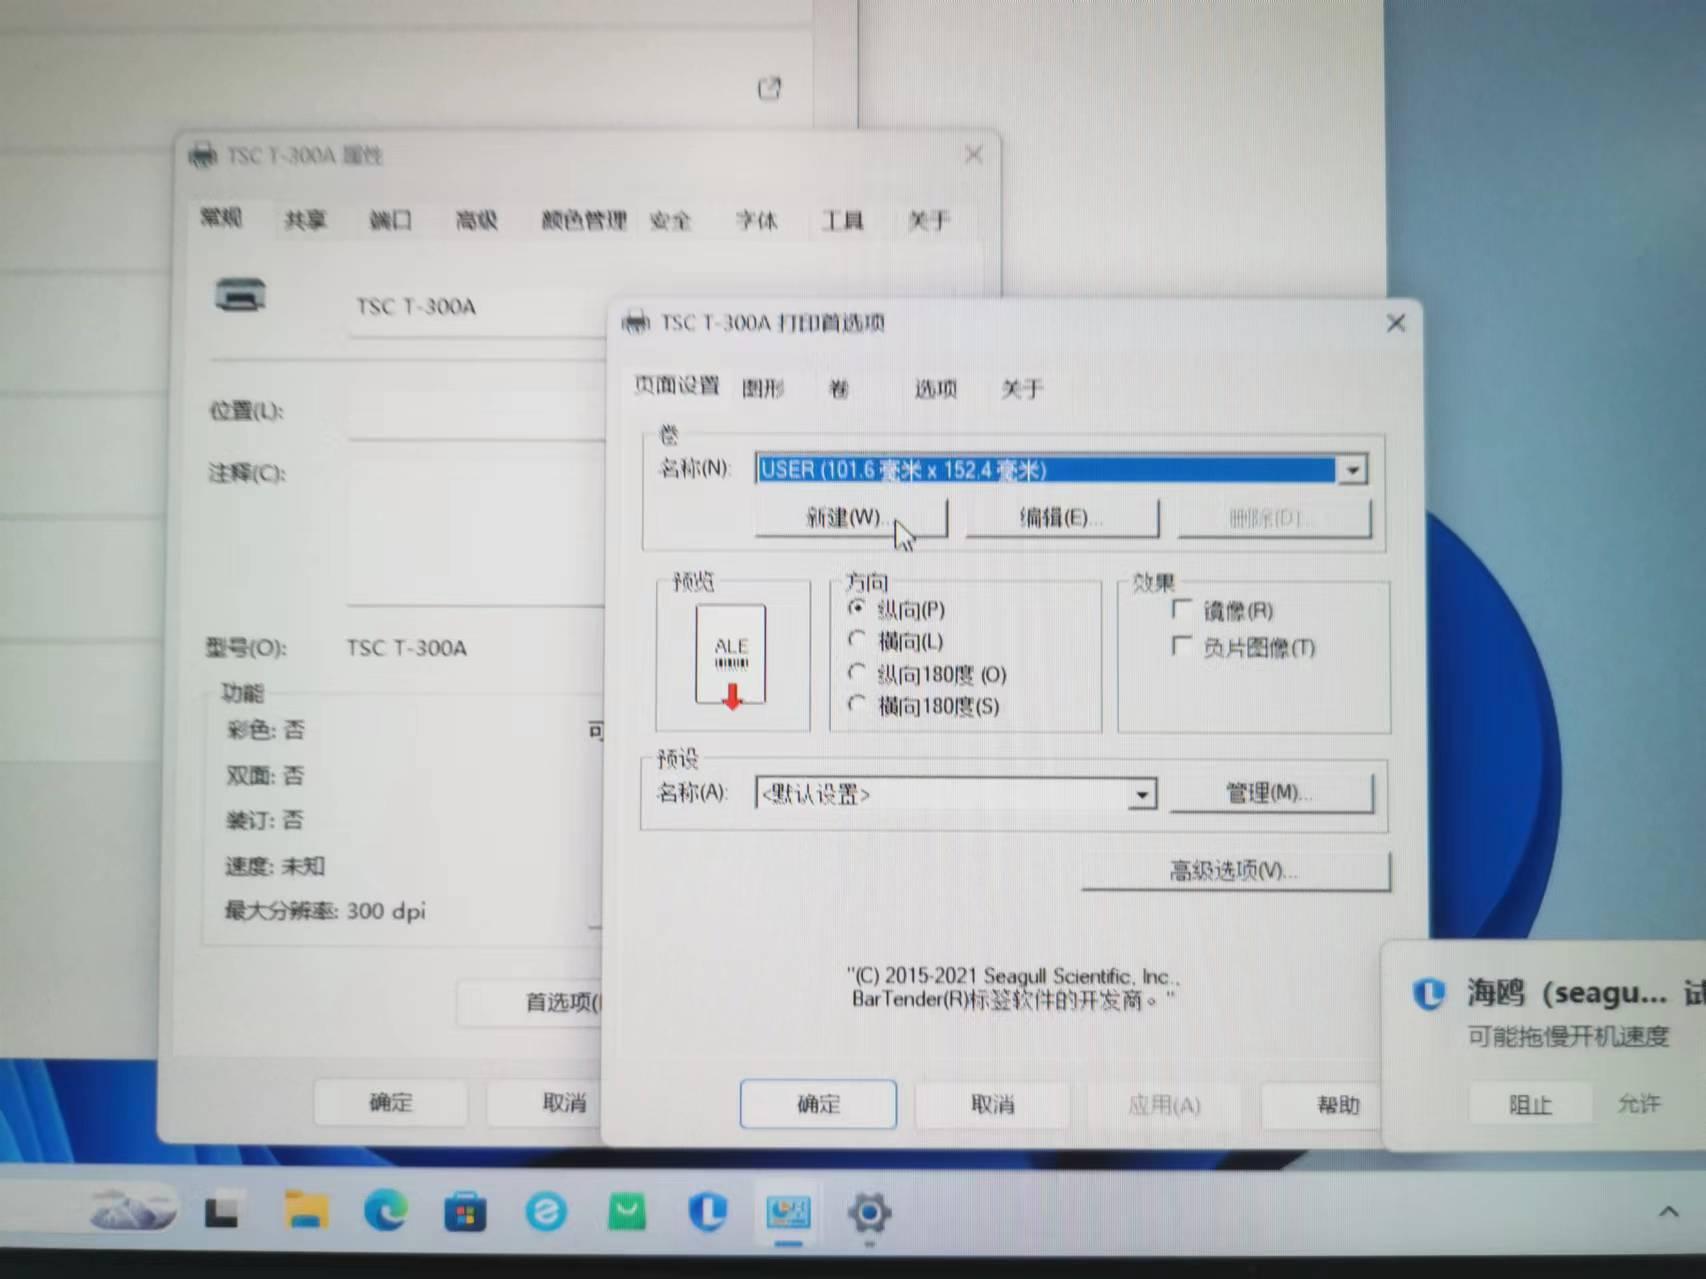Open the 安全 tab in properties window

670,220
